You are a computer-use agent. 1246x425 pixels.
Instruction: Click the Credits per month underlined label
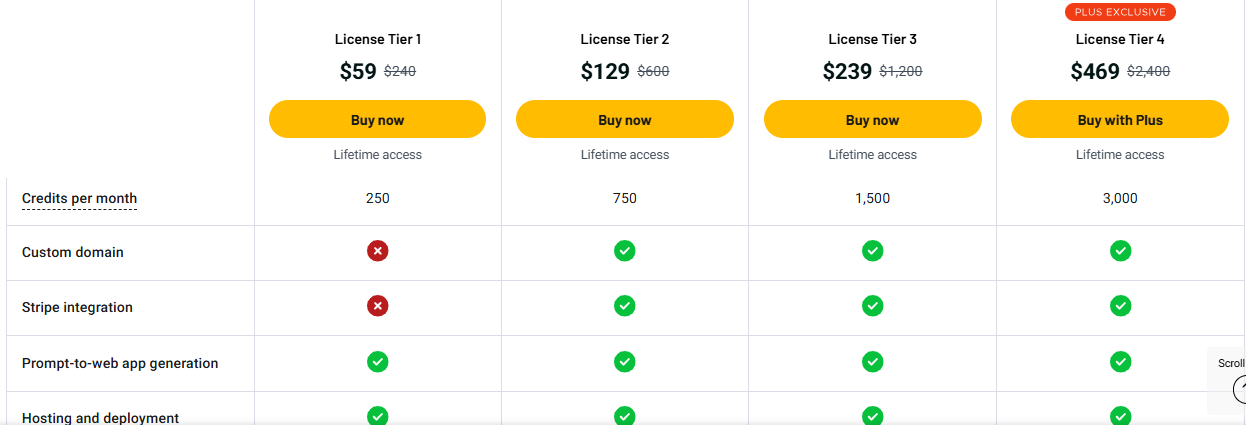click(x=79, y=198)
